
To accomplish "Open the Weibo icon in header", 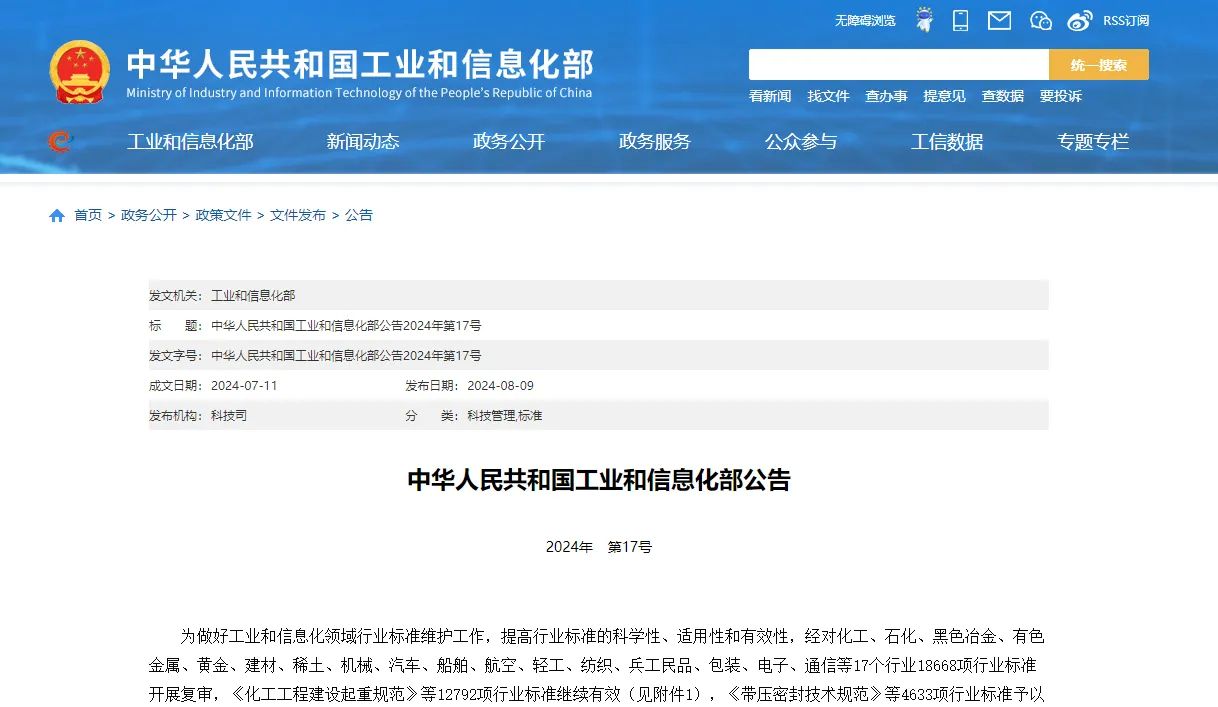I will [x=1079, y=20].
